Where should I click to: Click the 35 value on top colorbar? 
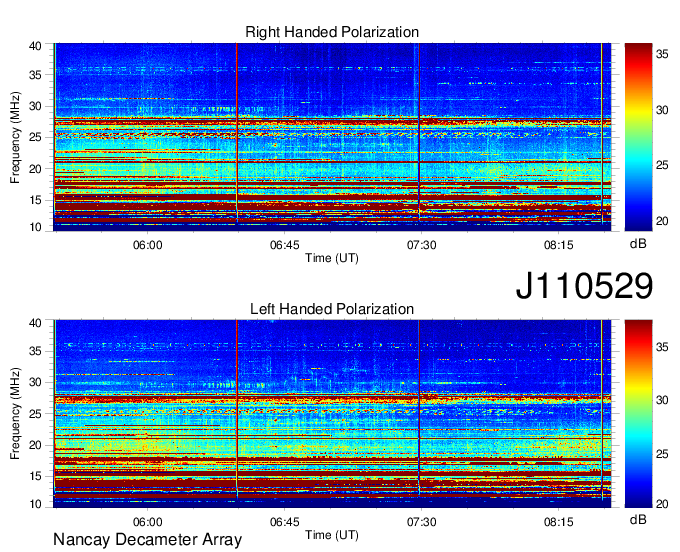point(662,54)
